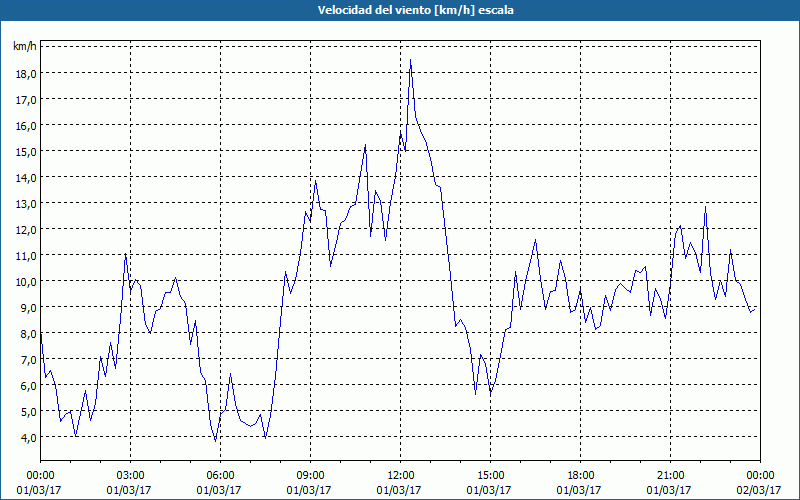Click the 11 km/h peak just before 03:00
The width and height of the screenshot is (800, 500).
point(126,254)
